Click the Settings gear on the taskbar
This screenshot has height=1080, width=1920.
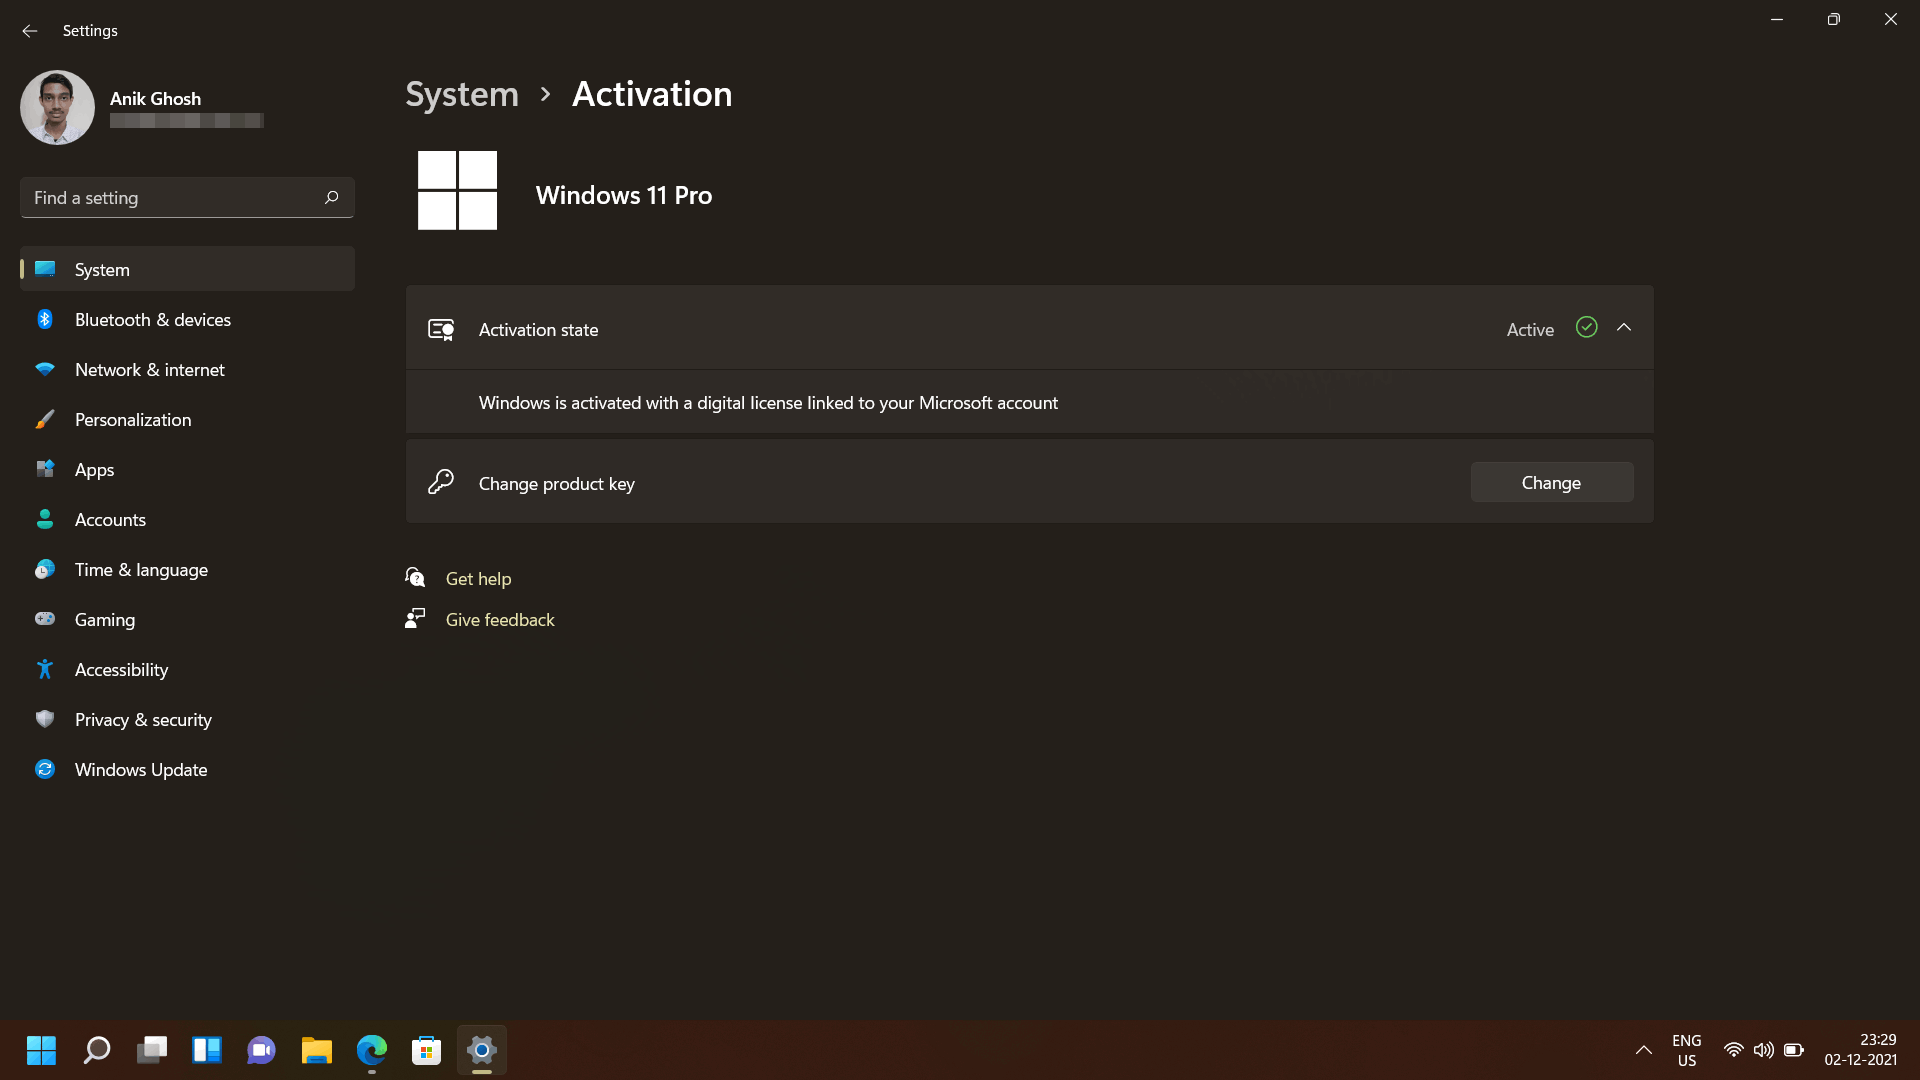click(x=482, y=1050)
